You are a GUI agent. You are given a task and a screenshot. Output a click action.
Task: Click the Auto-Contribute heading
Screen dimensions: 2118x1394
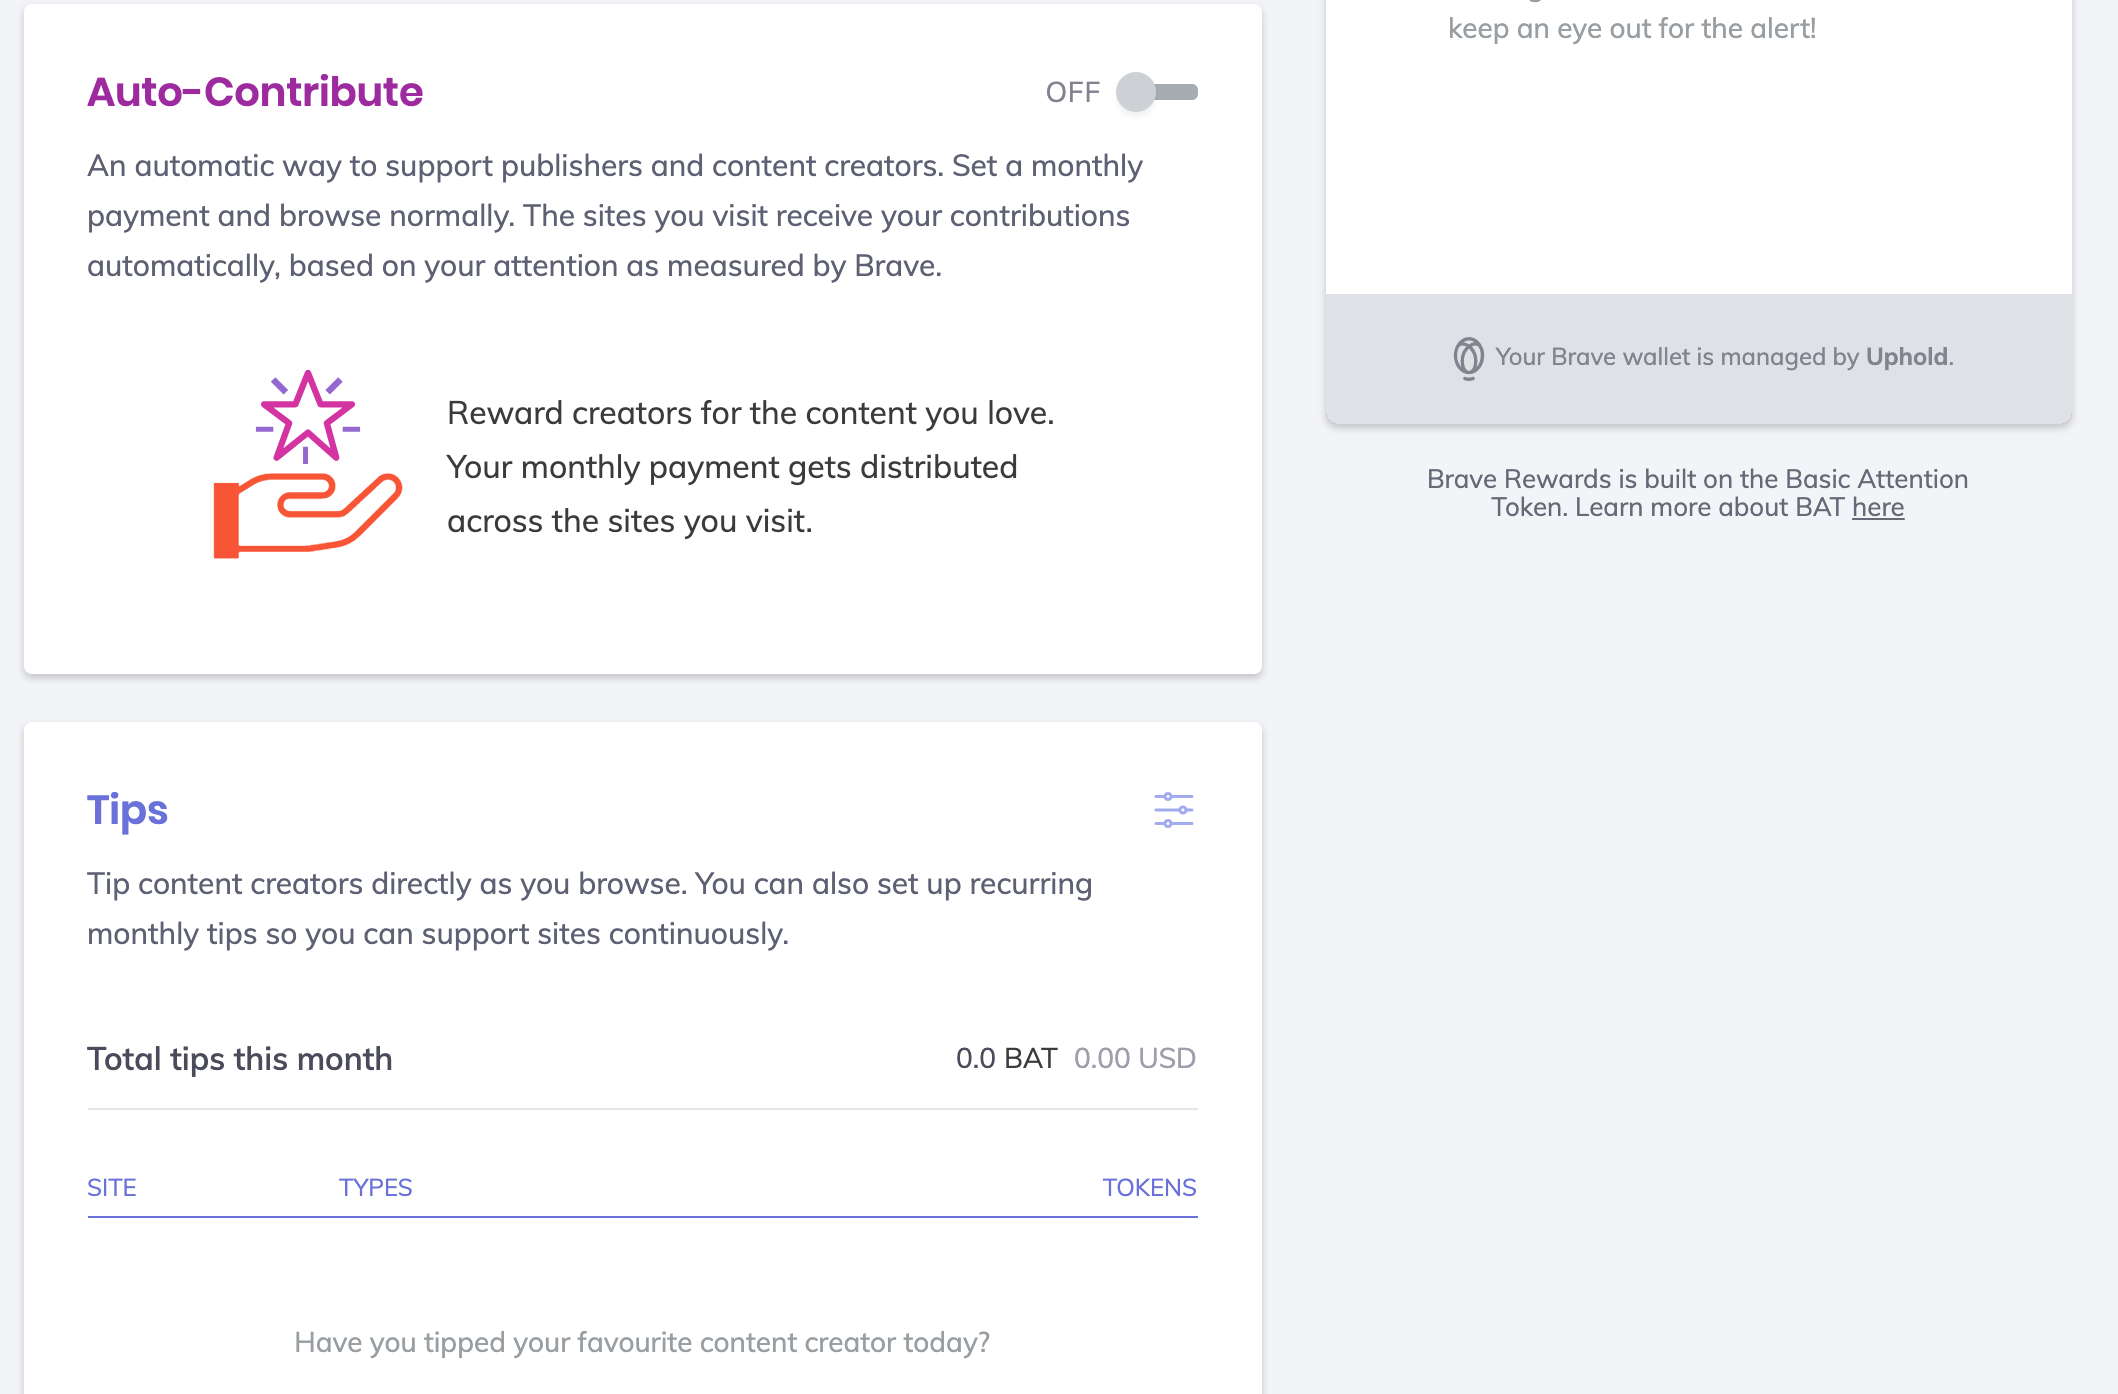tap(255, 92)
